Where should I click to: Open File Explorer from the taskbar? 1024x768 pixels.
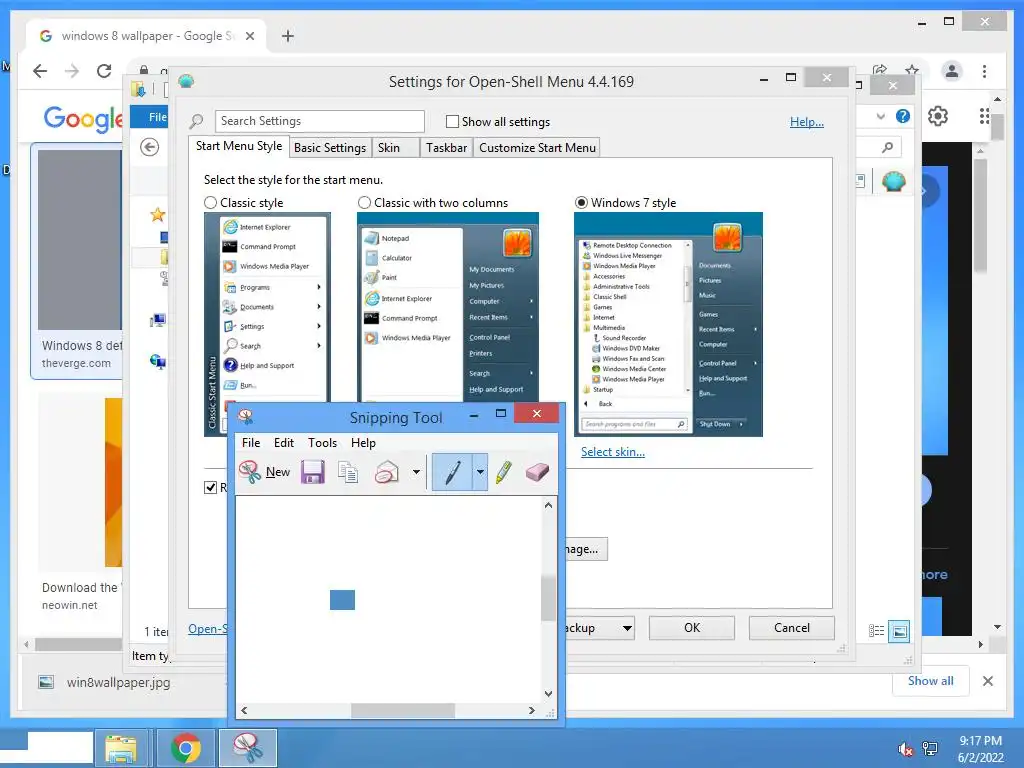121,748
